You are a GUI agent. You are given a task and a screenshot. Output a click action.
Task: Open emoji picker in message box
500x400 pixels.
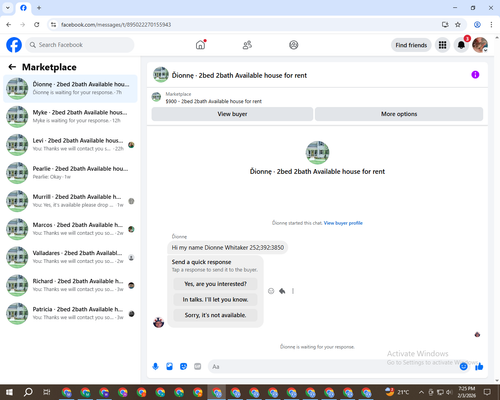coord(464,367)
